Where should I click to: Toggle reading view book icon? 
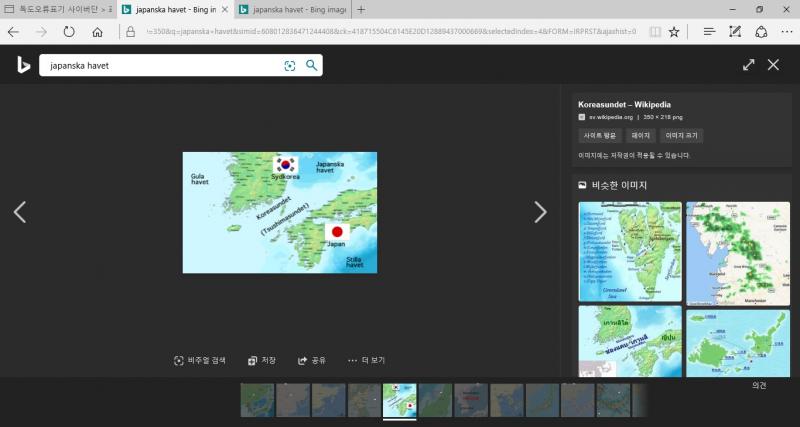click(654, 32)
